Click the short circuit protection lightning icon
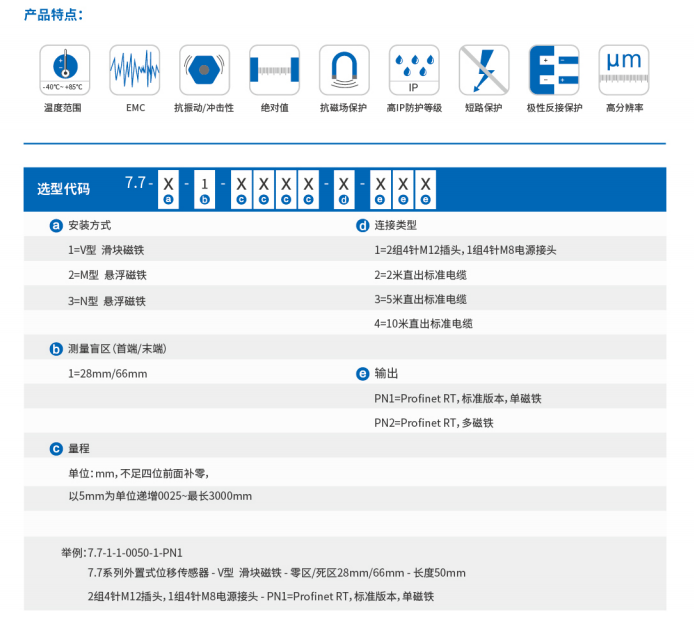694x617 pixels. pos(484,69)
